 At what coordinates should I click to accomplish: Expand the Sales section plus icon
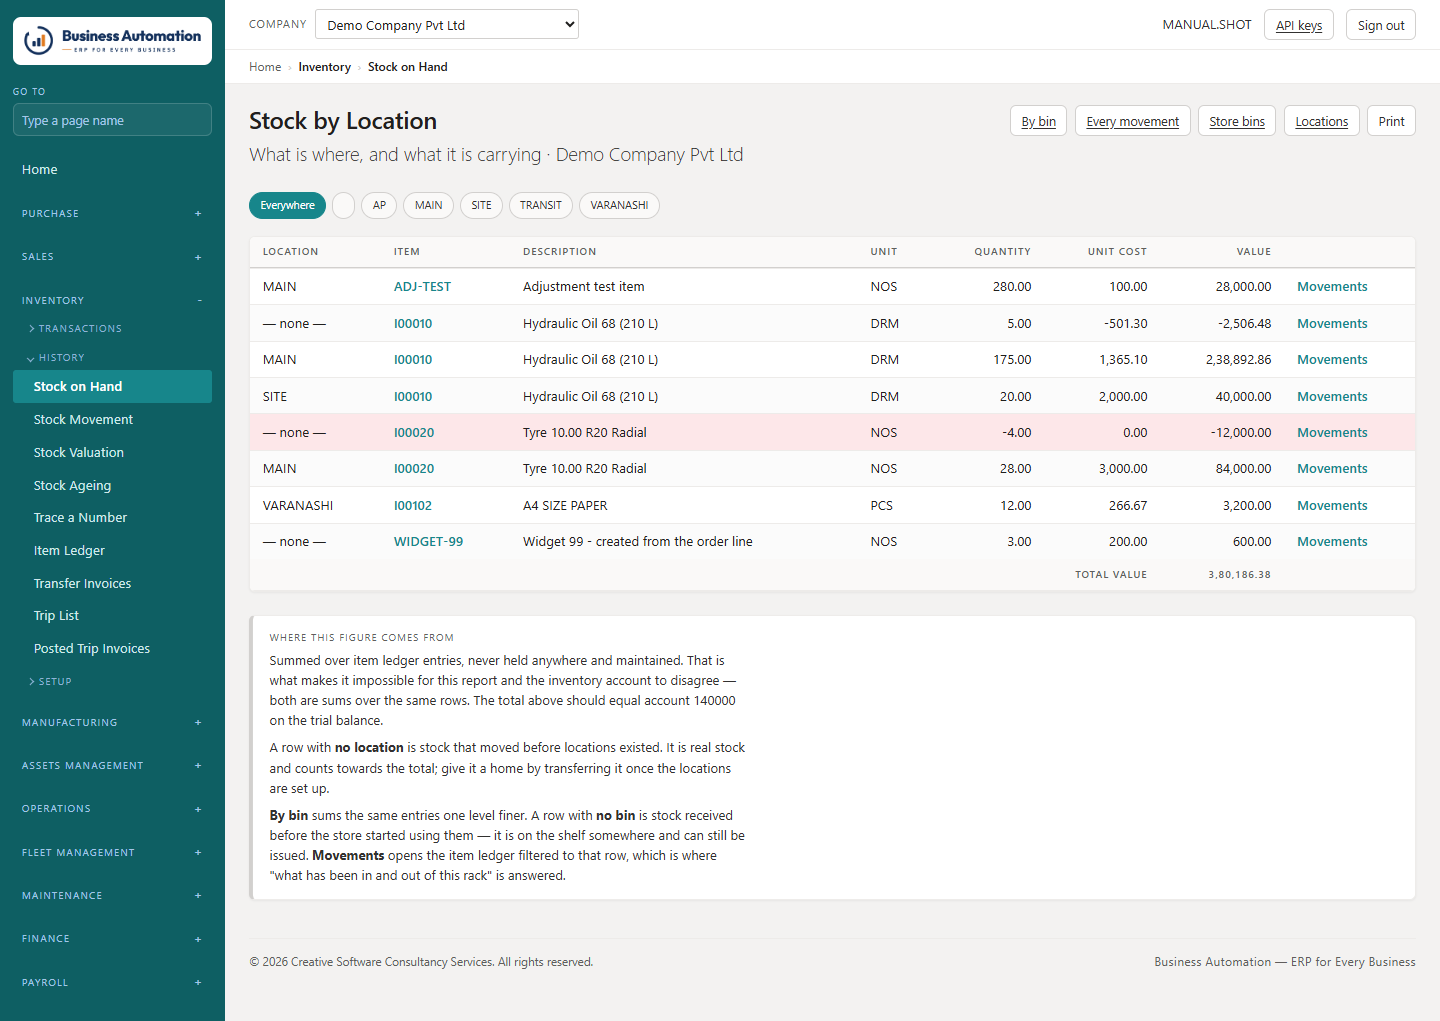pyautogui.click(x=198, y=257)
